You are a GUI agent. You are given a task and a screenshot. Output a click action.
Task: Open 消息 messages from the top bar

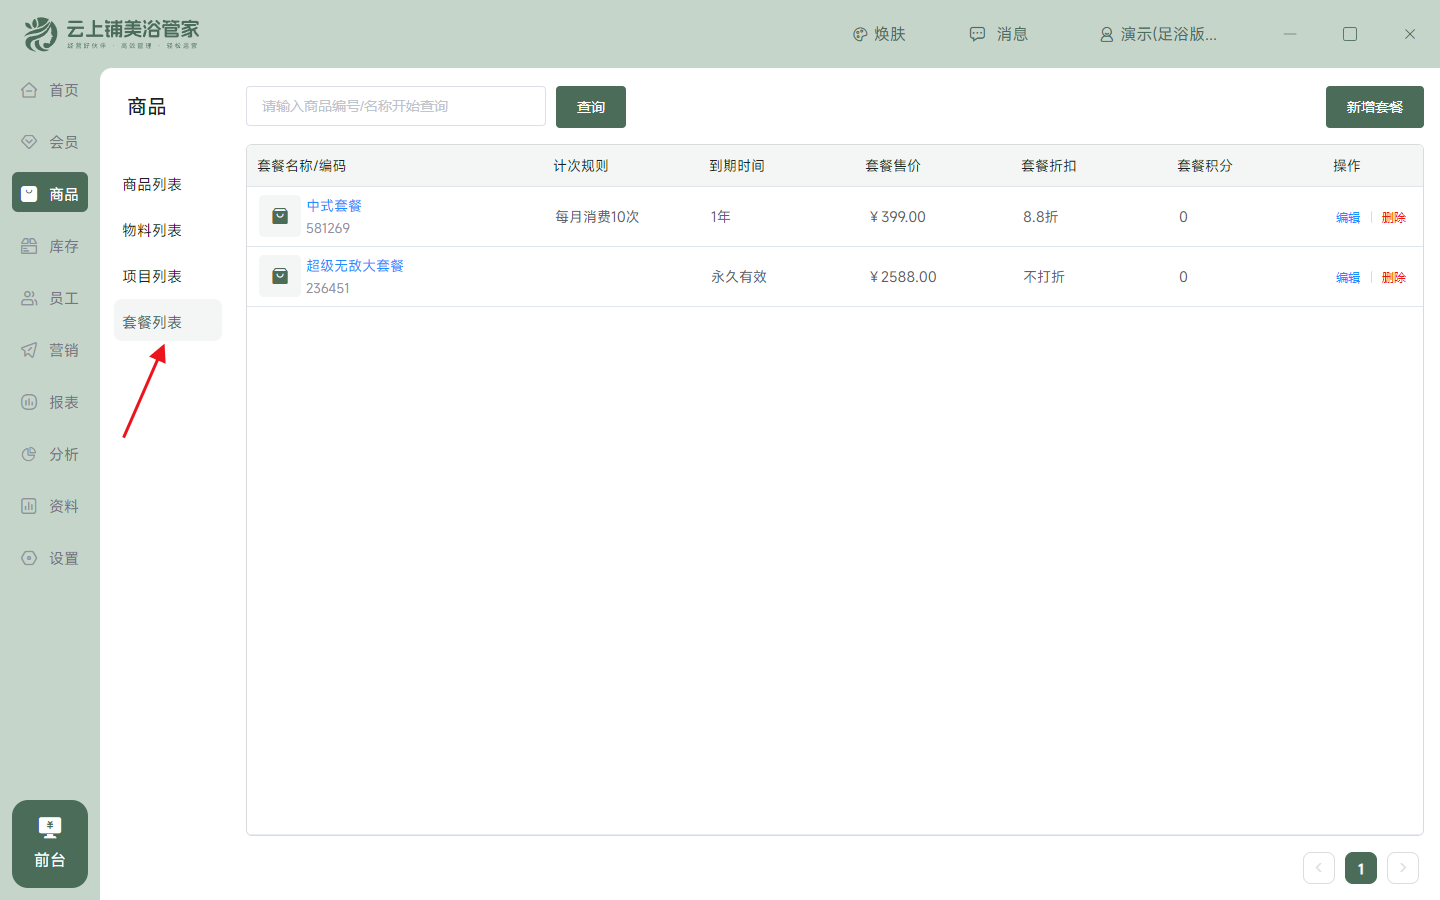tap(998, 33)
